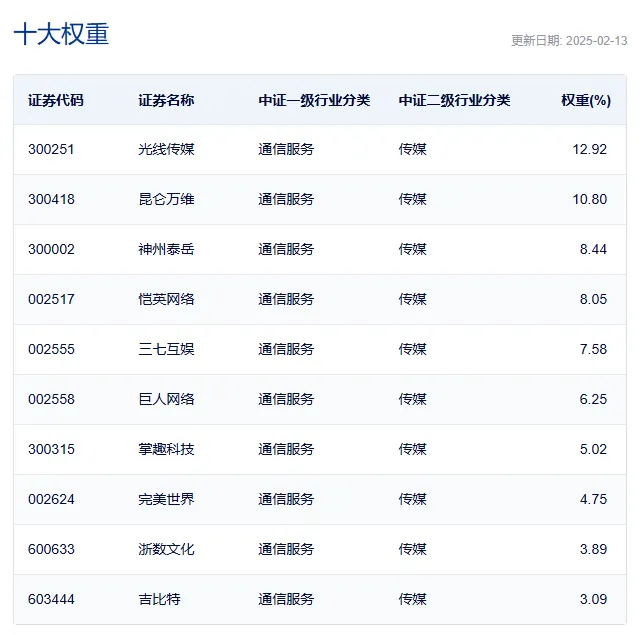The width and height of the screenshot is (643, 635).
Task: Select stock code 600633
Action: tap(51, 550)
